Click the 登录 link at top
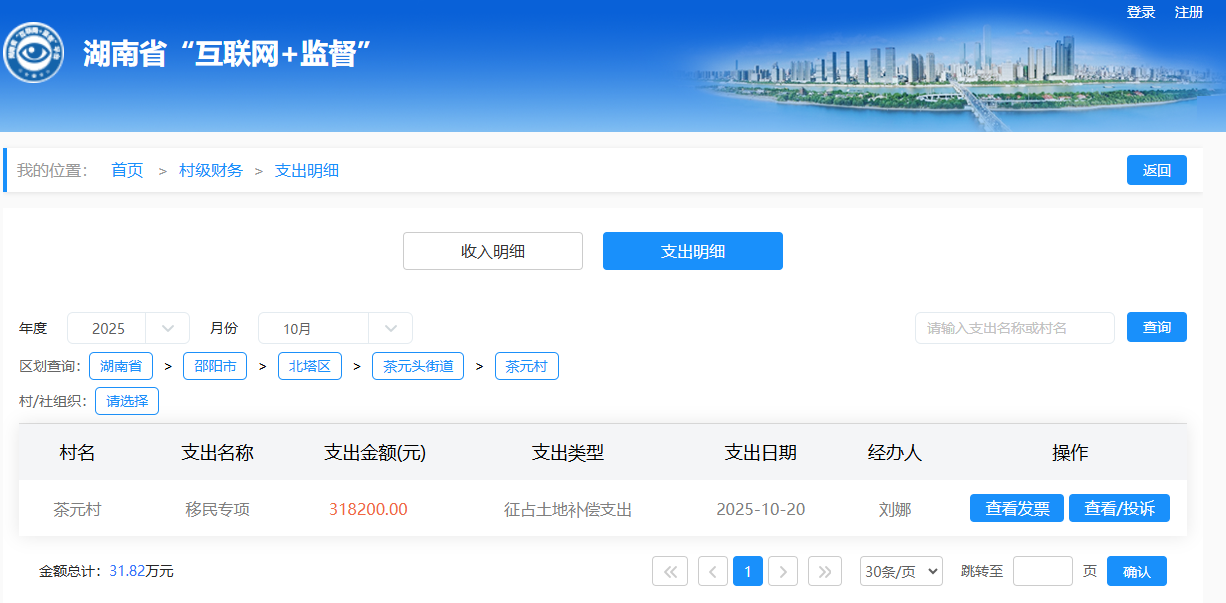Screen dimensions: 1226x603 [x=1141, y=12]
